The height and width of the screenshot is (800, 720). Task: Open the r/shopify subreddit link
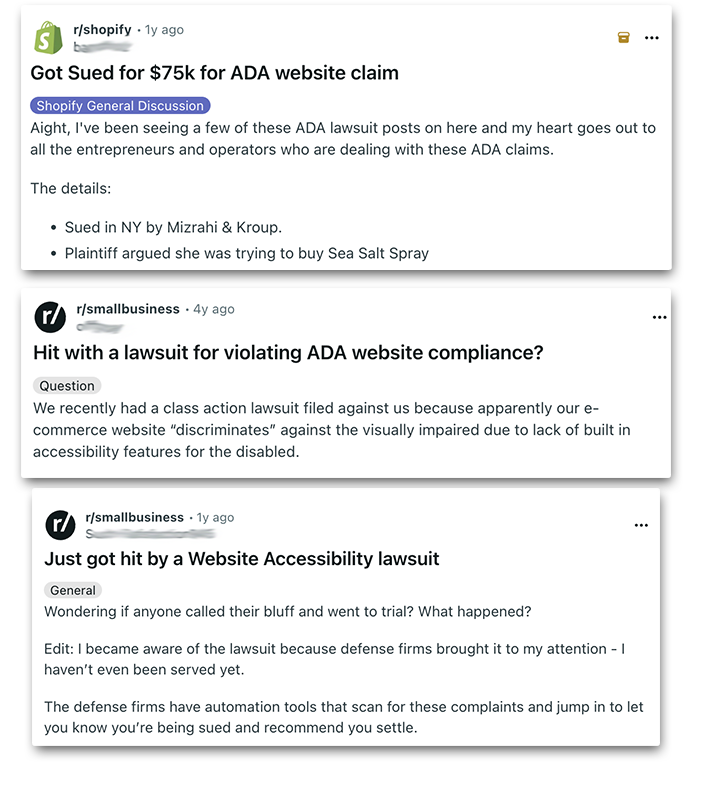(102, 30)
